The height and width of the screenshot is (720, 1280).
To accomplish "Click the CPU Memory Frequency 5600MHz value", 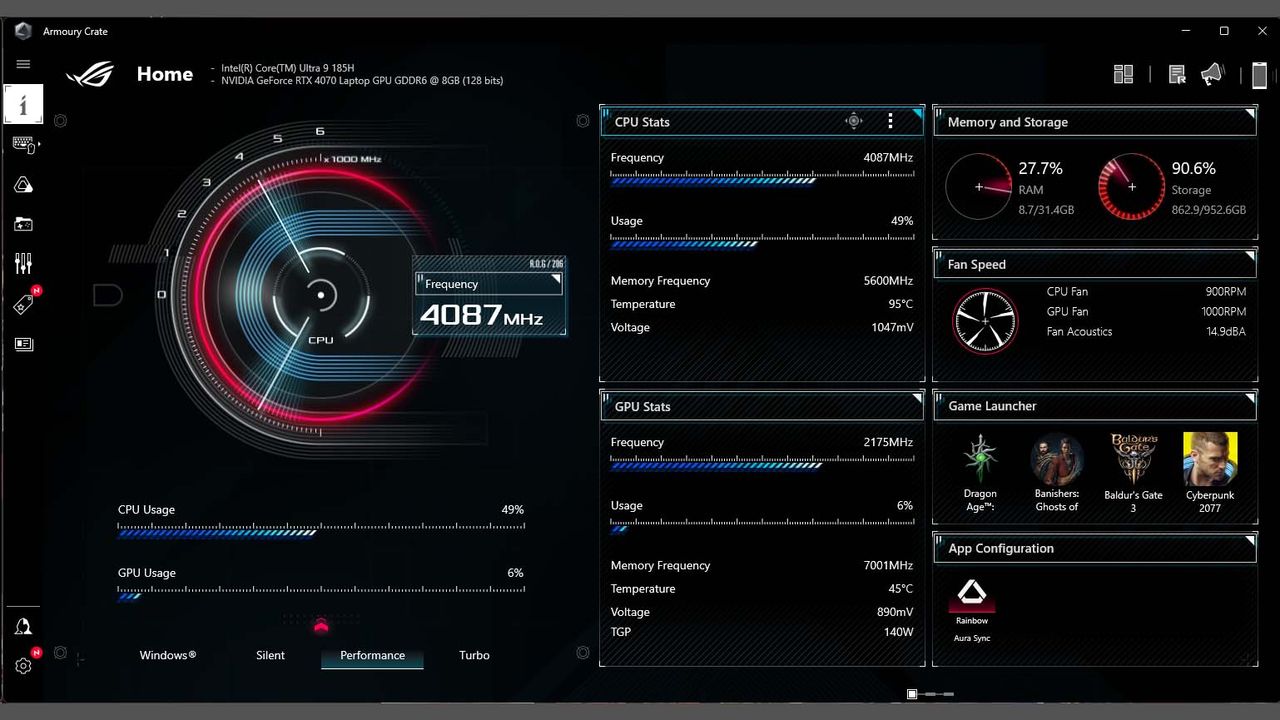I will [x=888, y=281].
